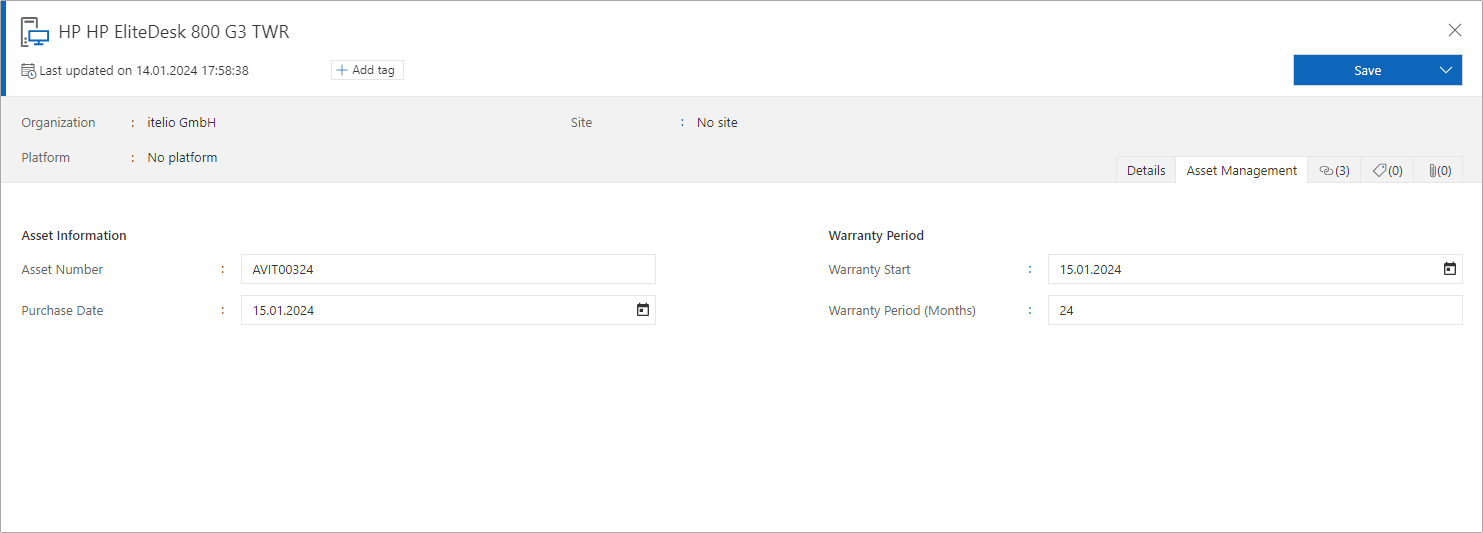This screenshot has height=533, width=1483.
Task: Click the Last updated timestamp text
Action: [x=144, y=71]
